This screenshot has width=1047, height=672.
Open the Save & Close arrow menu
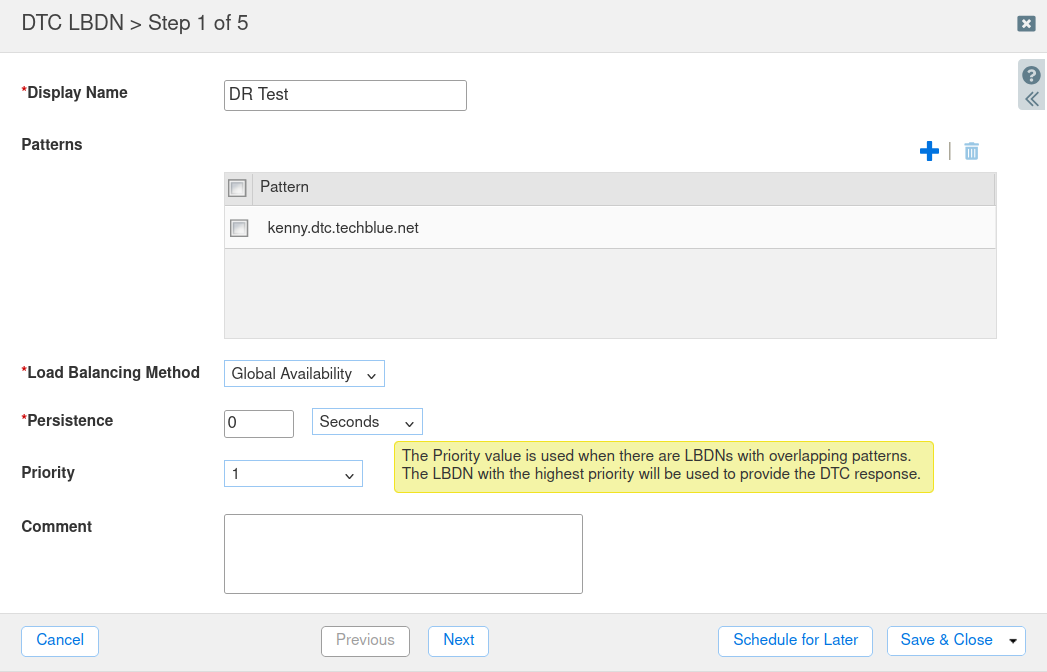pyautogui.click(x=1015, y=641)
